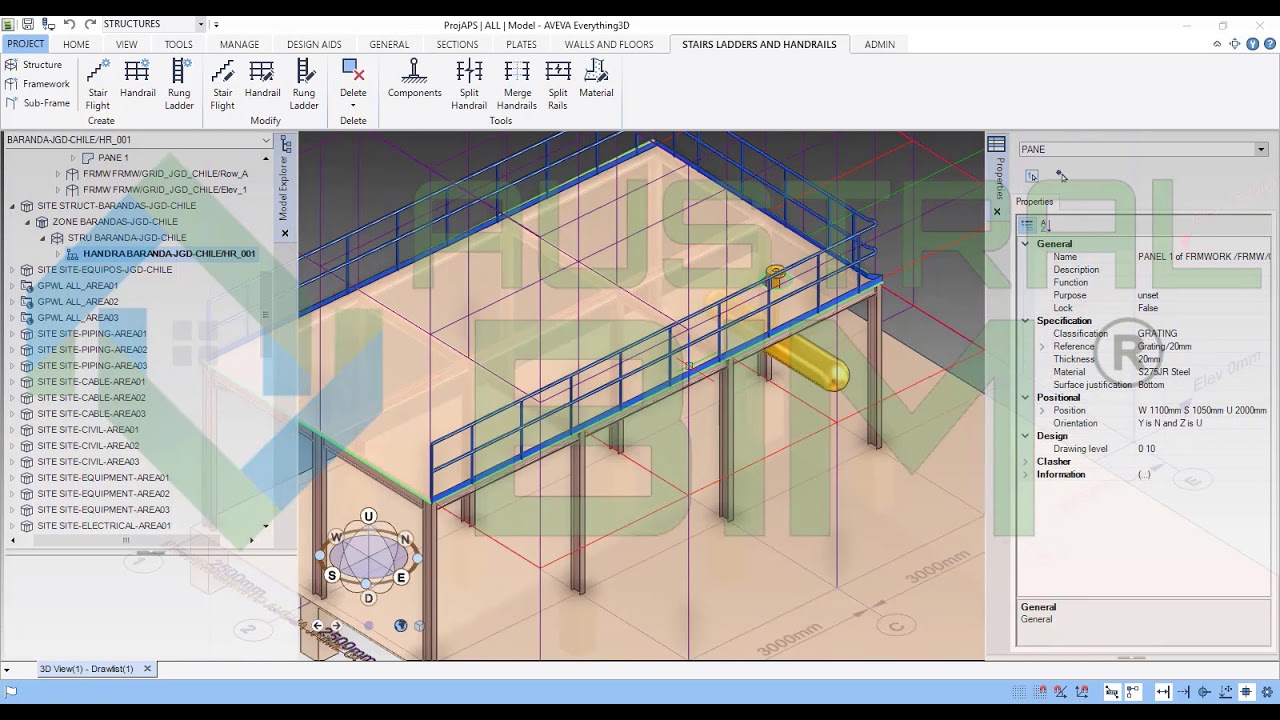1280x720 pixels.
Task: Toggle the grid dots in status bar
Action: (1019, 692)
